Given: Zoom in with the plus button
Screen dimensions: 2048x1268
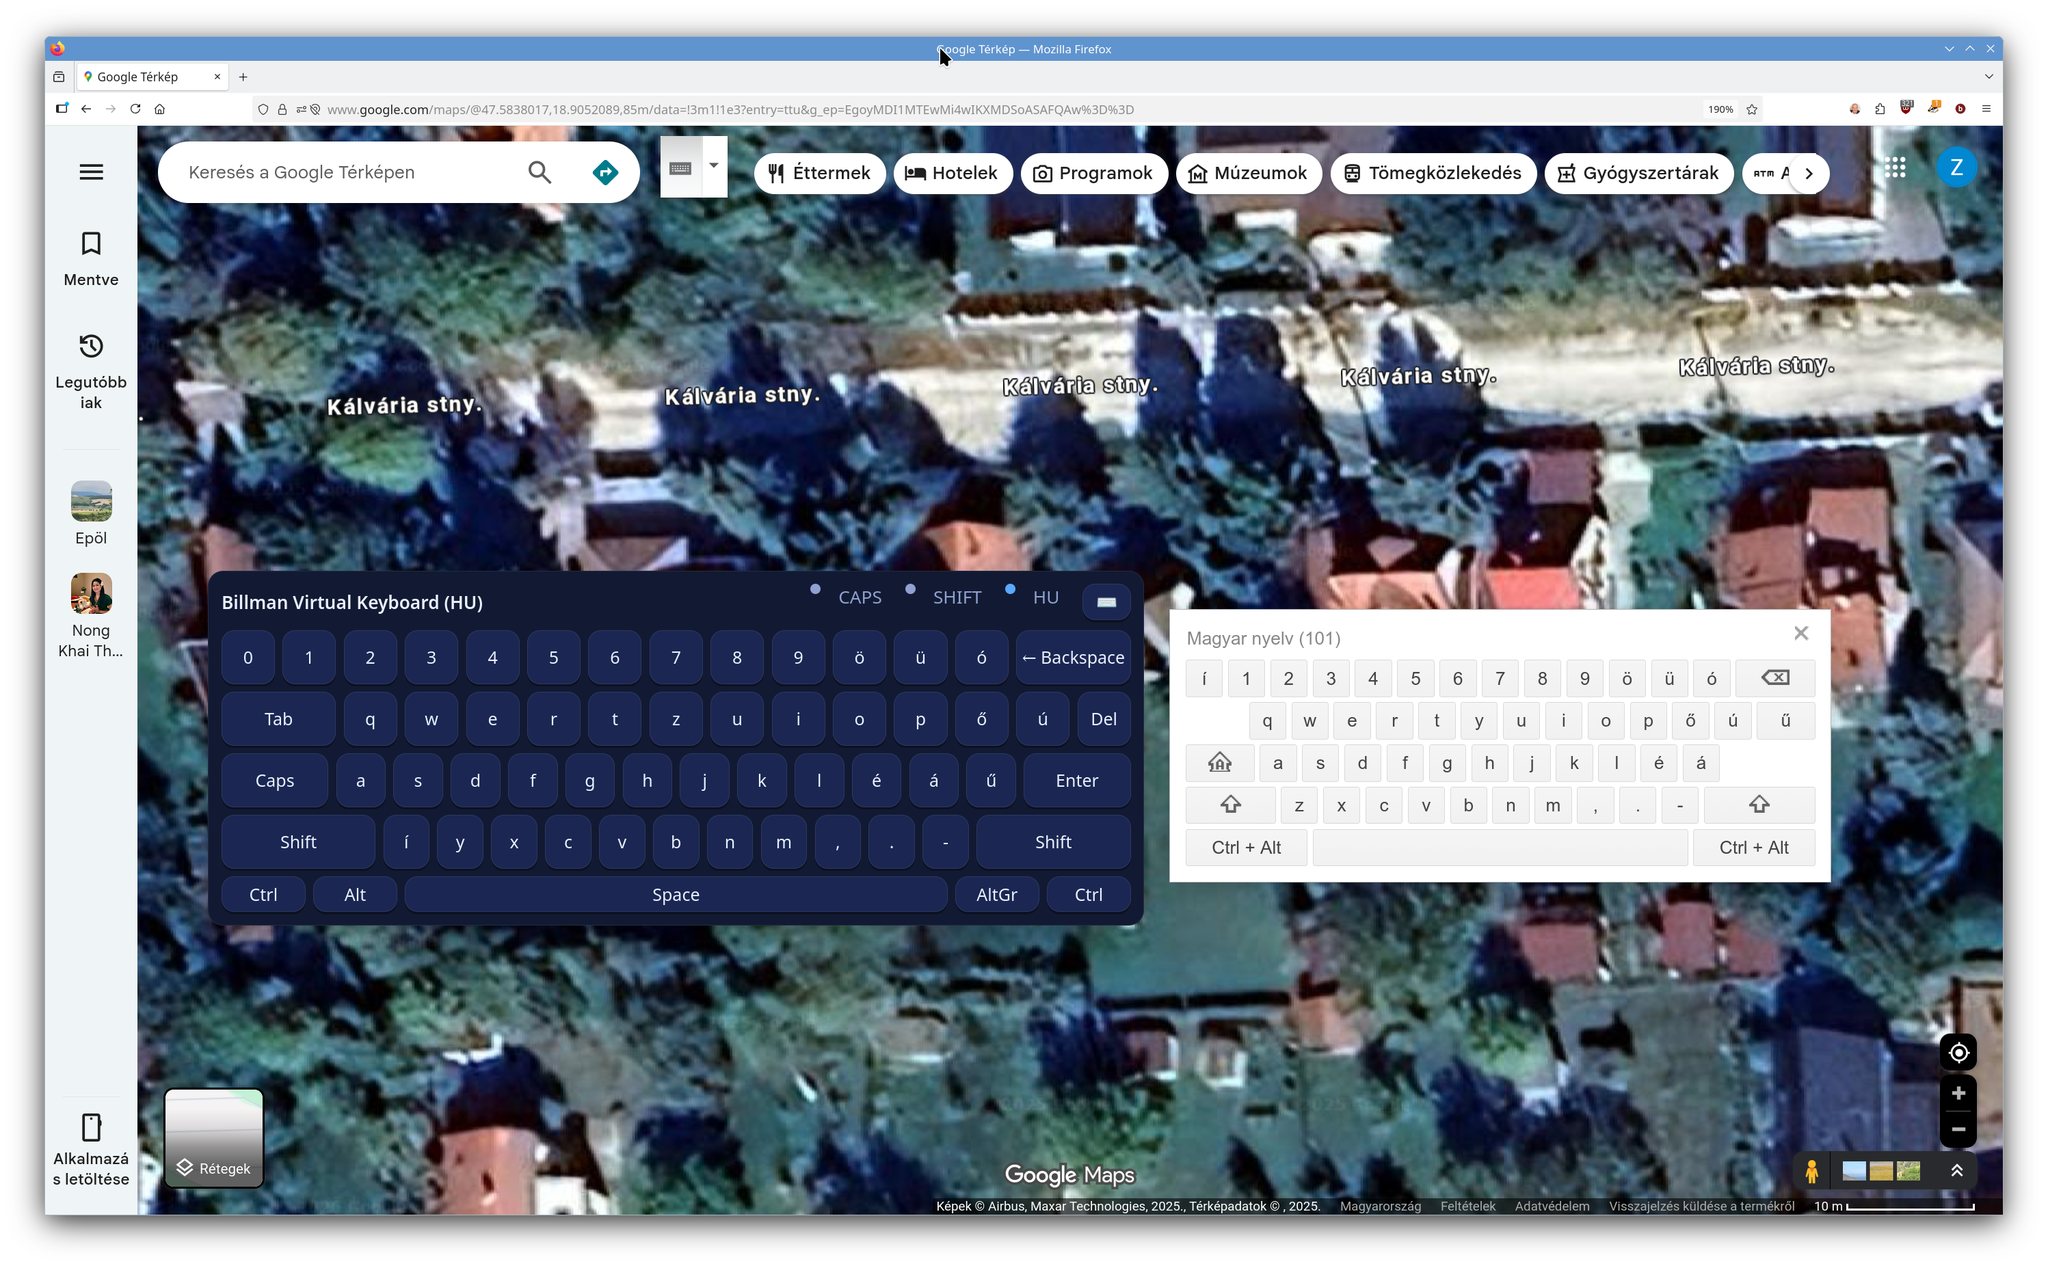Looking at the screenshot, I should pyautogui.click(x=1958, y=1093).
